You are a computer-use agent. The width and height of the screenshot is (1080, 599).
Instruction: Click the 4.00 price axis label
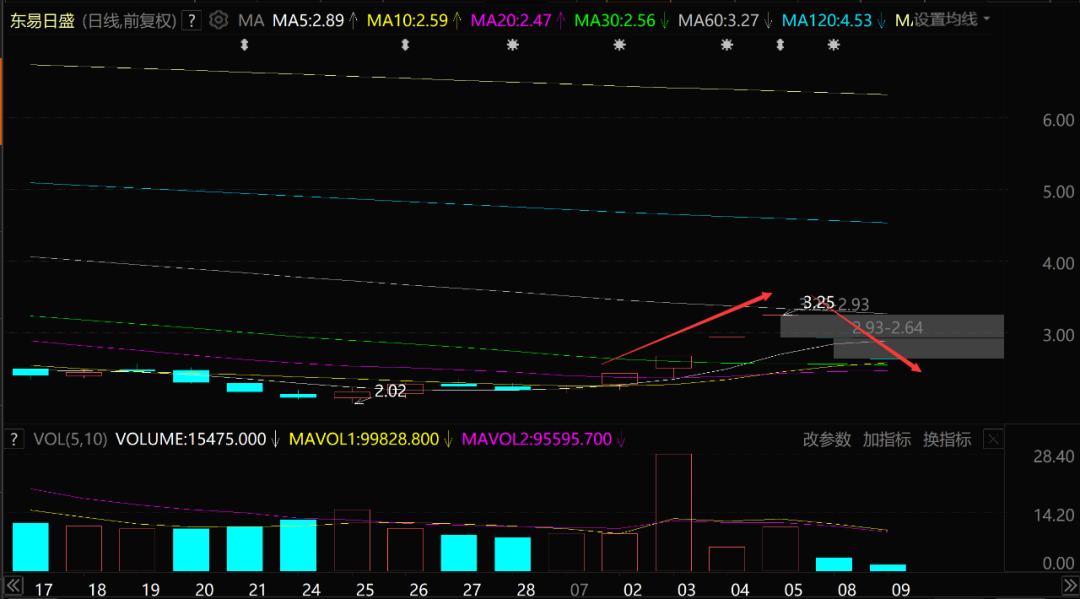[1058, 264]
